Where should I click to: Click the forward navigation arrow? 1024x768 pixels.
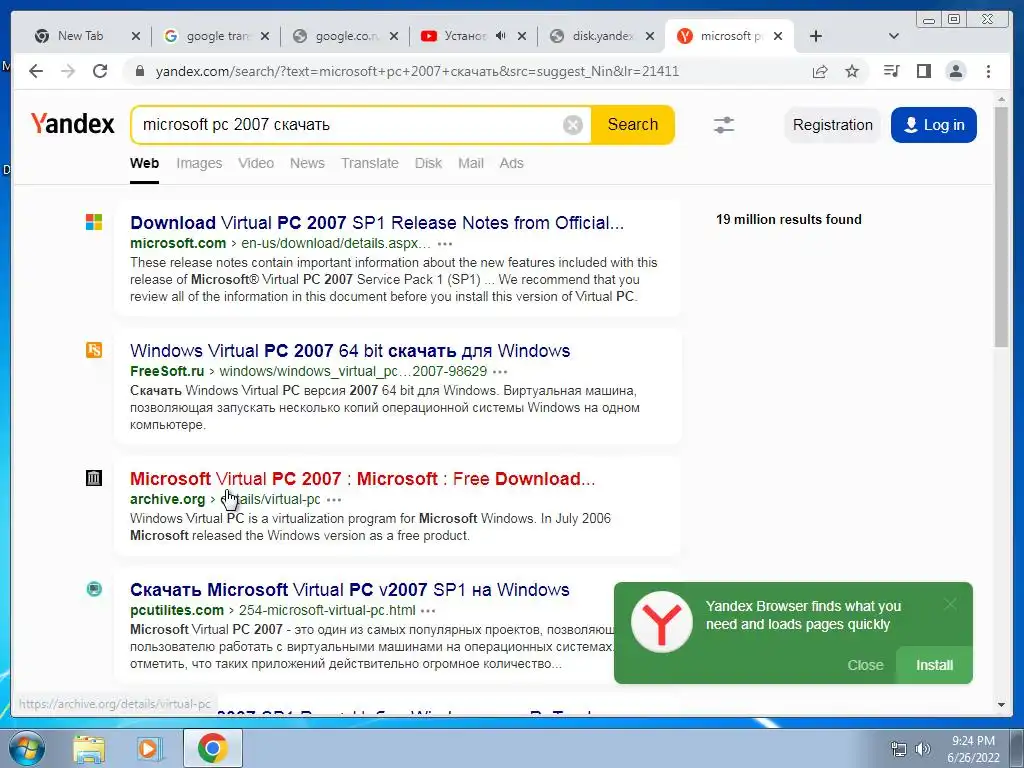tap(68, 71)
